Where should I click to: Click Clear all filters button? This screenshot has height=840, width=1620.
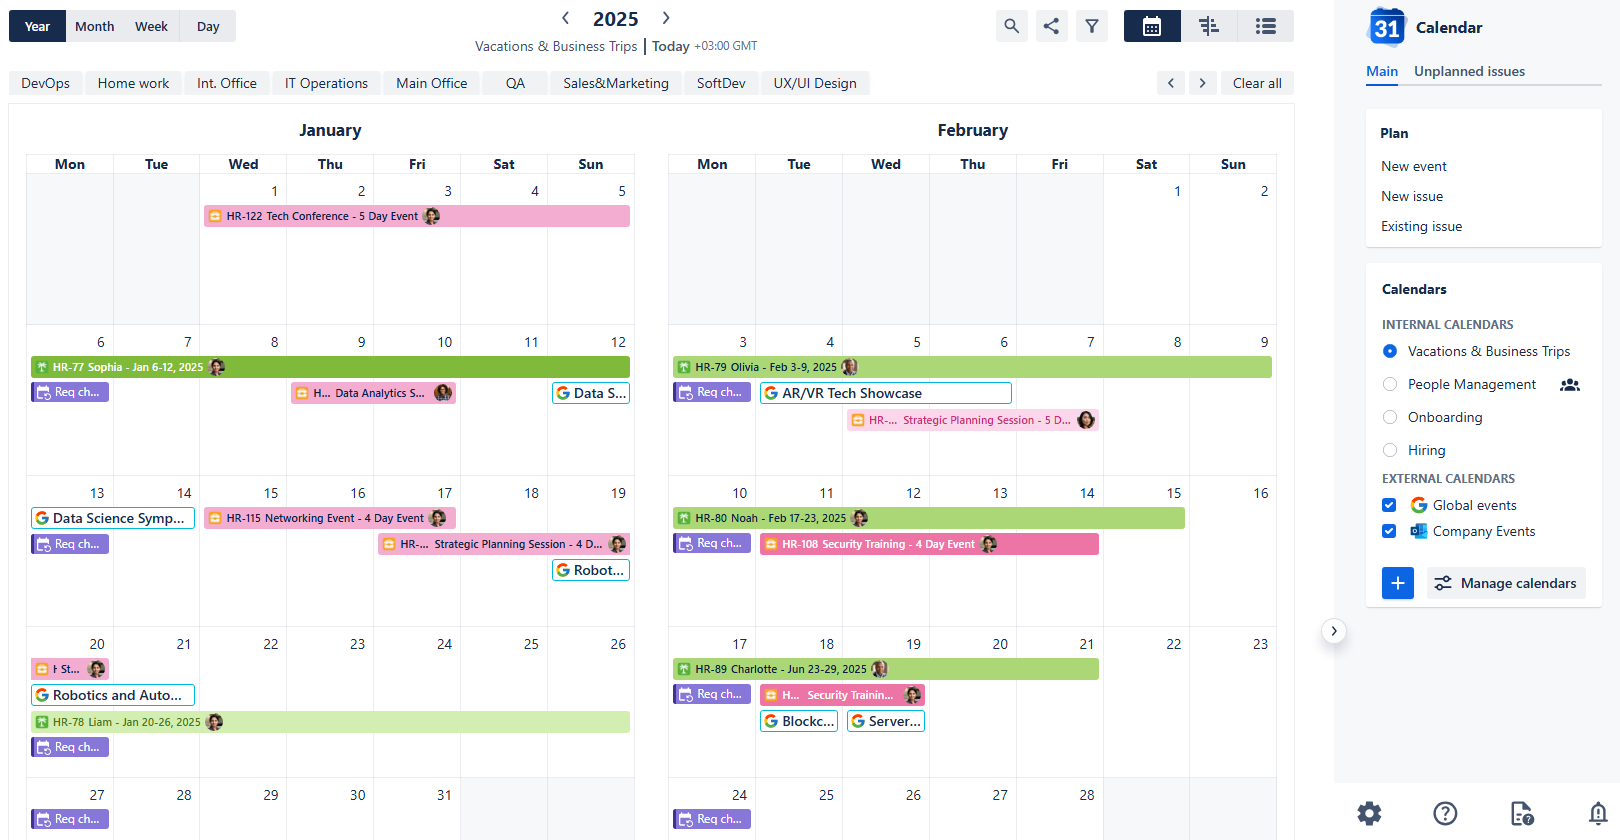click(1257, 83)
